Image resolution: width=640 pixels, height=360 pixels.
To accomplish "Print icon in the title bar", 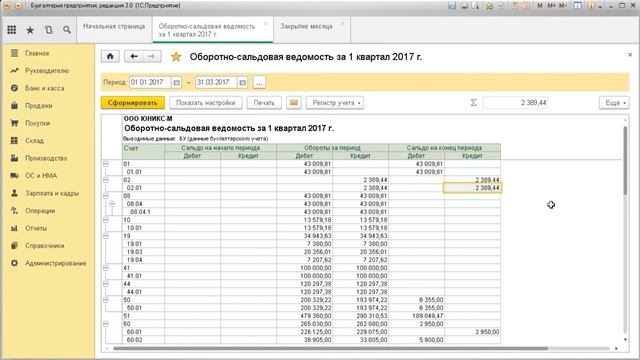I will (x=464, y=6).
